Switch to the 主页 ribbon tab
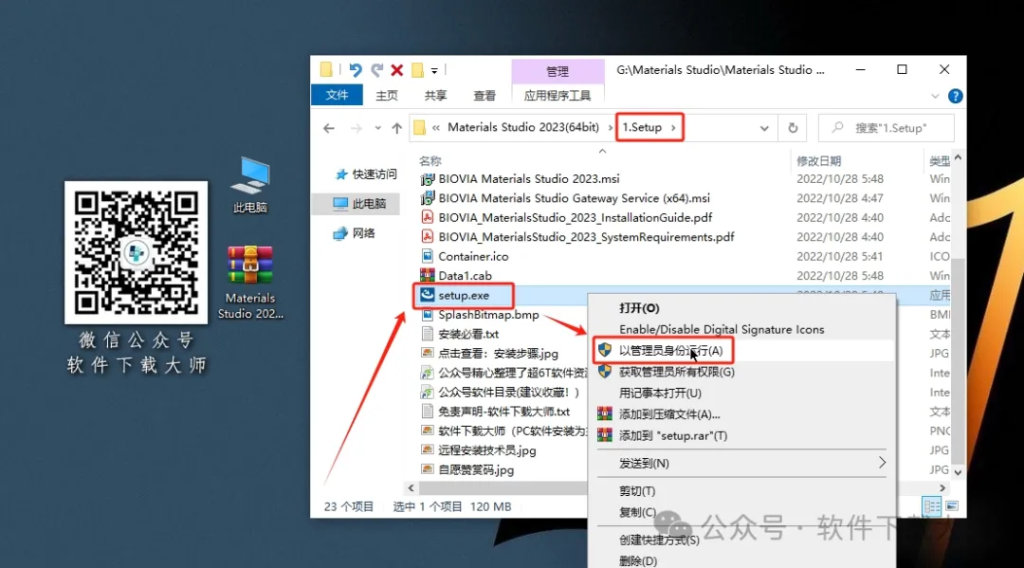 pos(387,95)
